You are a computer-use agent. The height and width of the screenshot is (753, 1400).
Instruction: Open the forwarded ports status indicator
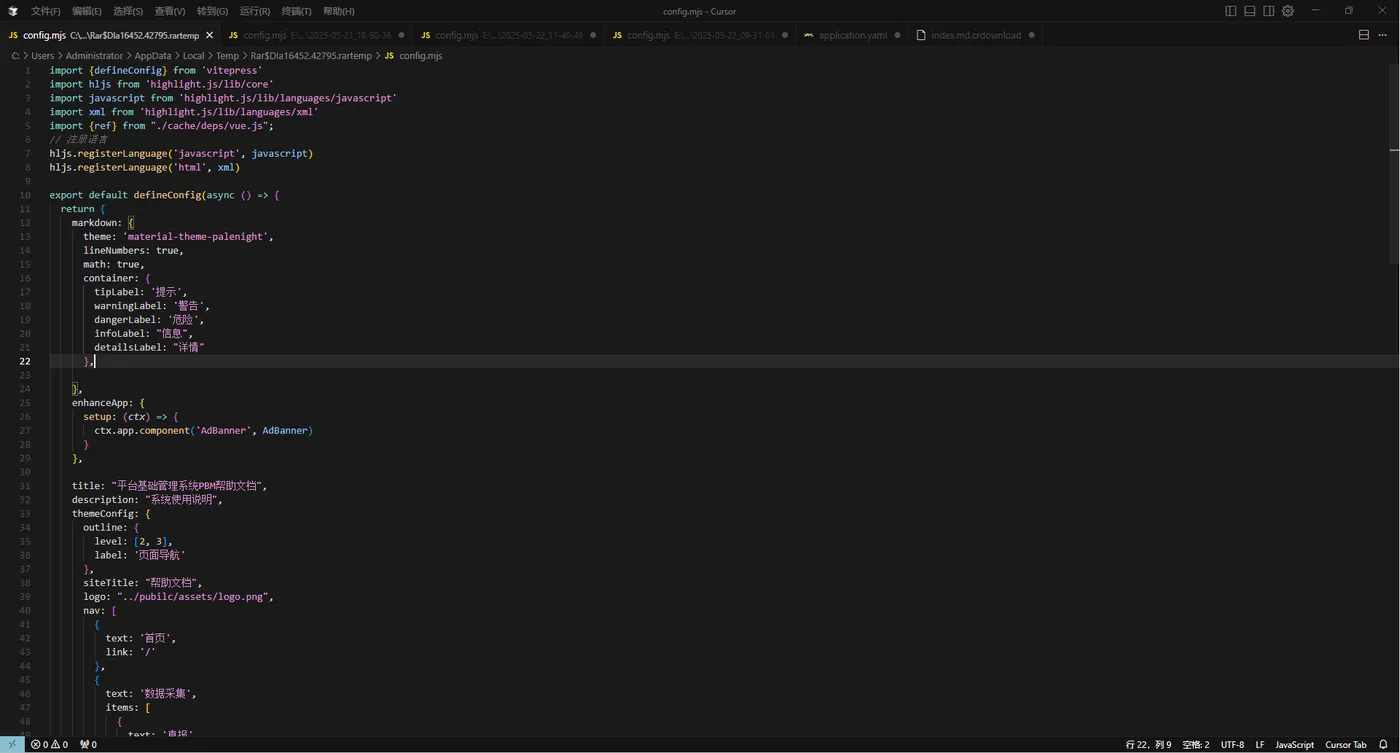coord(88,745)
